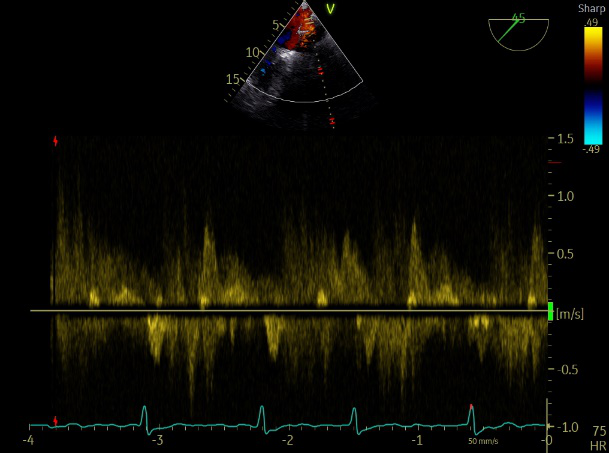Click the -1 second time axis marker

click(x=417, y=440)
